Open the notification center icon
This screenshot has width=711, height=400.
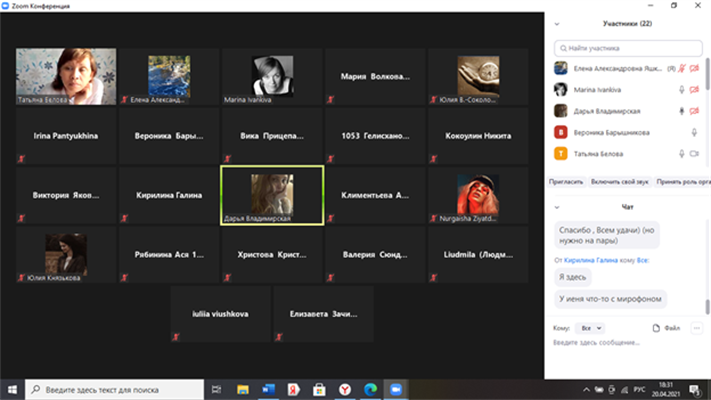[x=695, y=390]
